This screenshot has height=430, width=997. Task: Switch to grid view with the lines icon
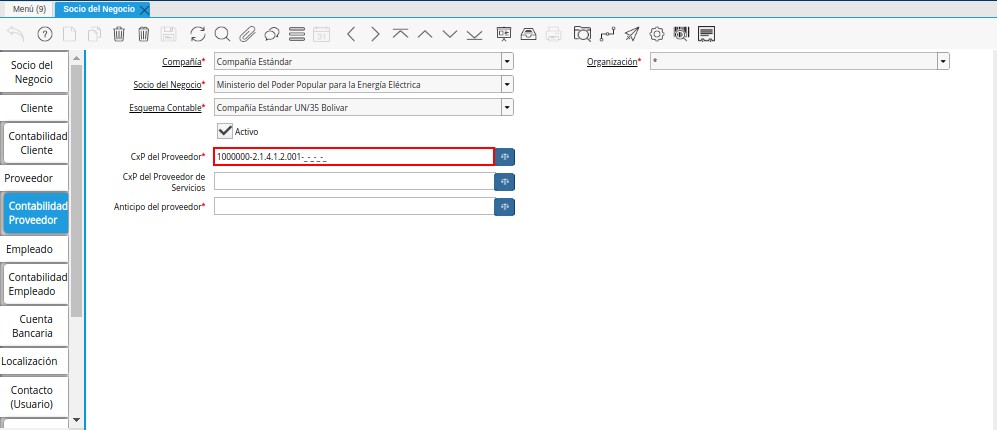tap(297, 34)
